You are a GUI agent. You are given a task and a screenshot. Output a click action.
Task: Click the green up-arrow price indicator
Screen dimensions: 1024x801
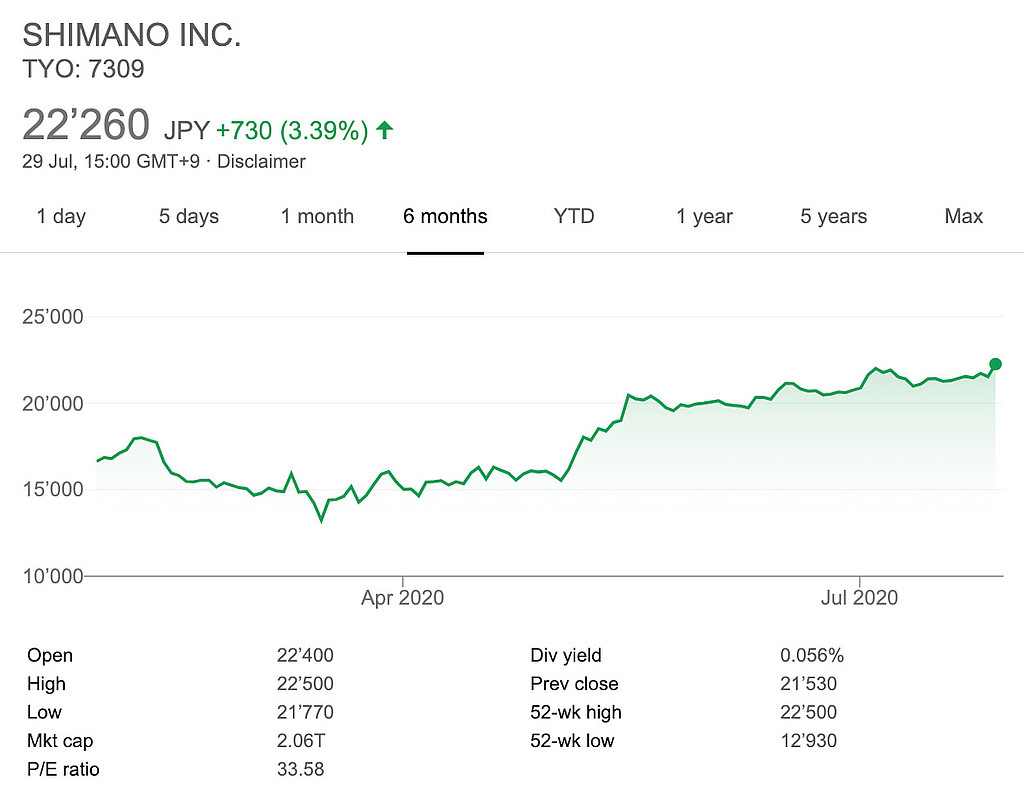point(385,129)
